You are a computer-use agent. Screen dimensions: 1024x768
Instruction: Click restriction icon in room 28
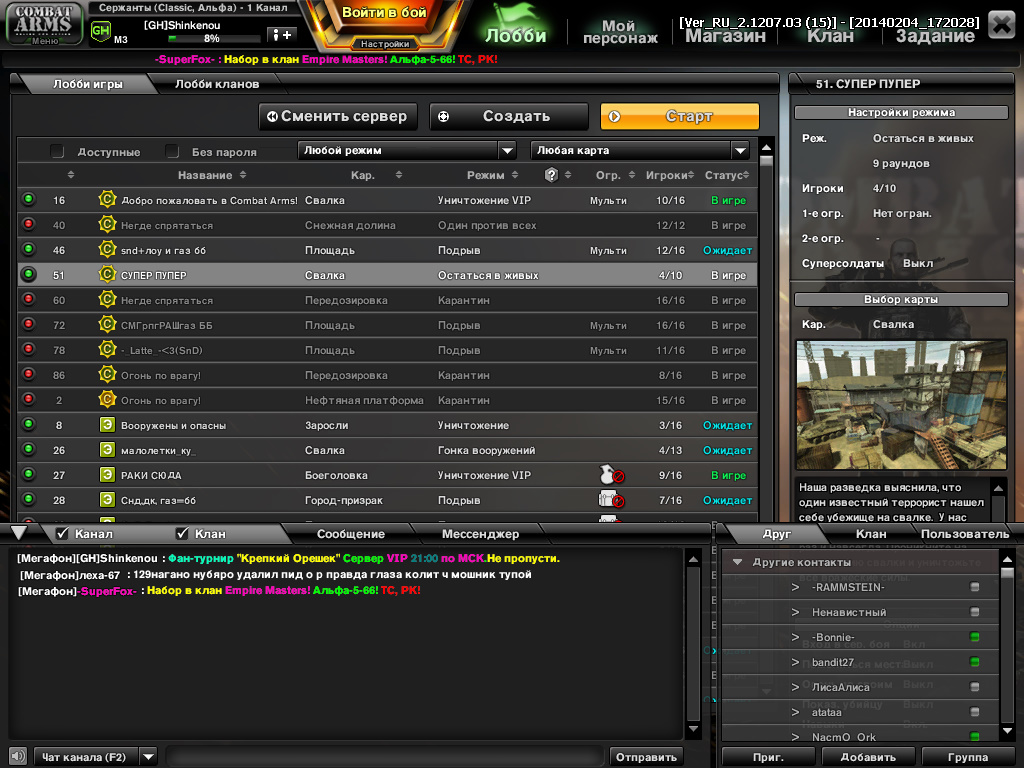click(611, 500)
